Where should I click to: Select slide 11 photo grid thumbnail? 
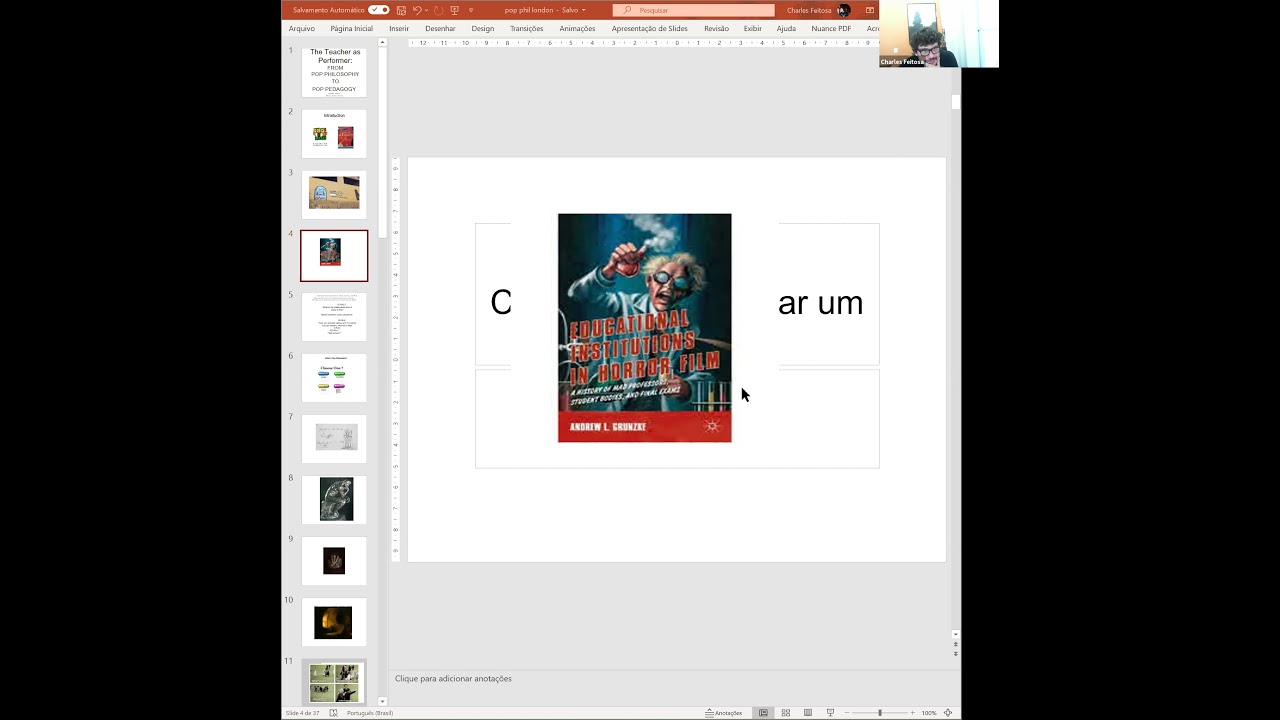334,682
